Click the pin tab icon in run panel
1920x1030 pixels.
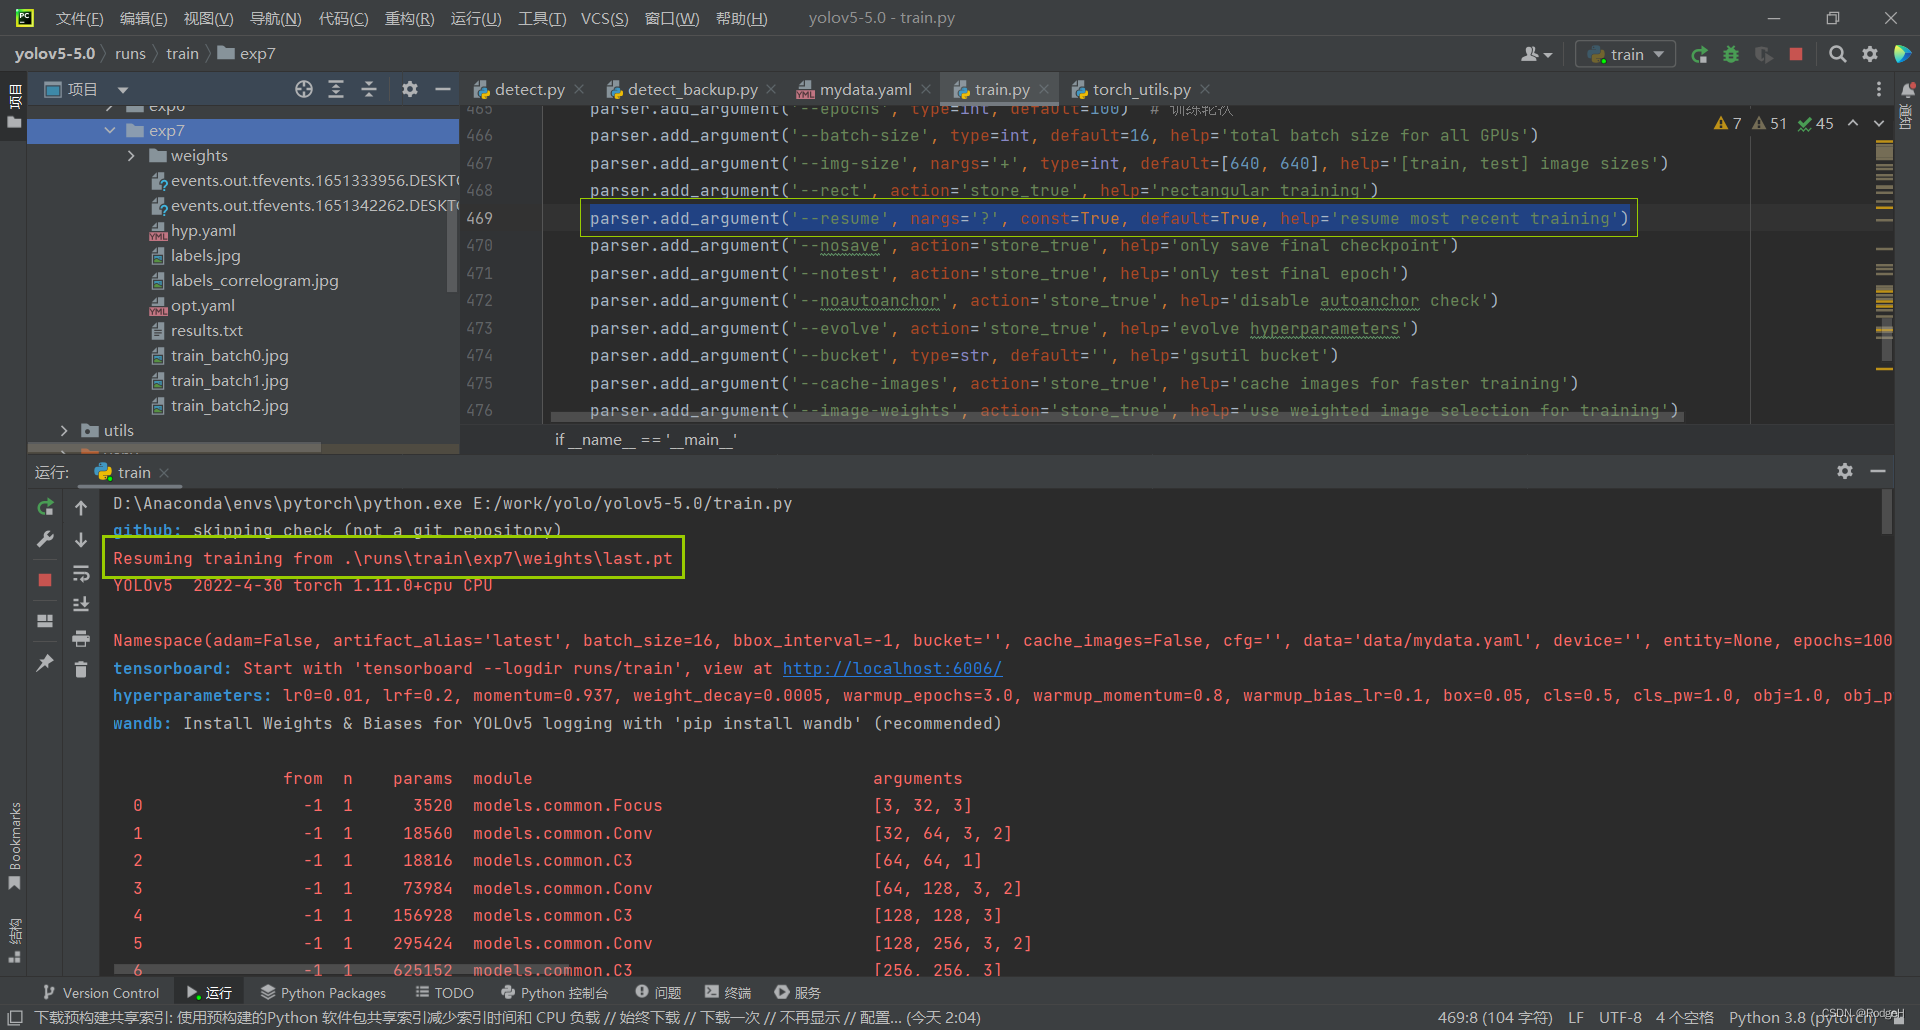coord(45,663)
